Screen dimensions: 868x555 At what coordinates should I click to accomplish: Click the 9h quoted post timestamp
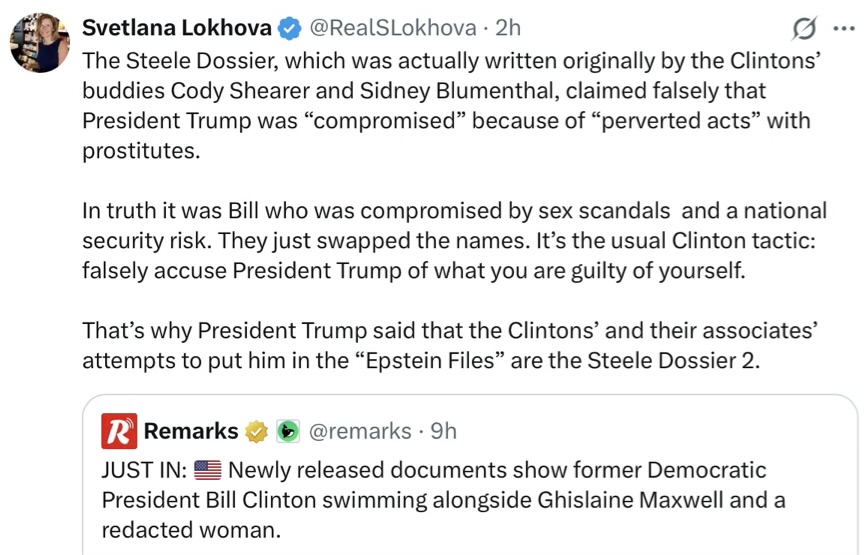tap(443, 431)
